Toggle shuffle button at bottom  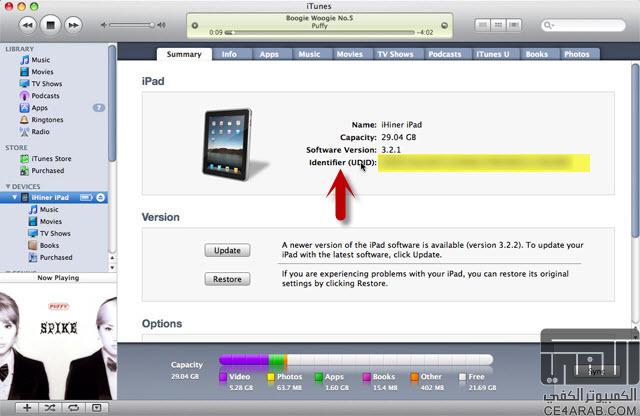[50, 408]
